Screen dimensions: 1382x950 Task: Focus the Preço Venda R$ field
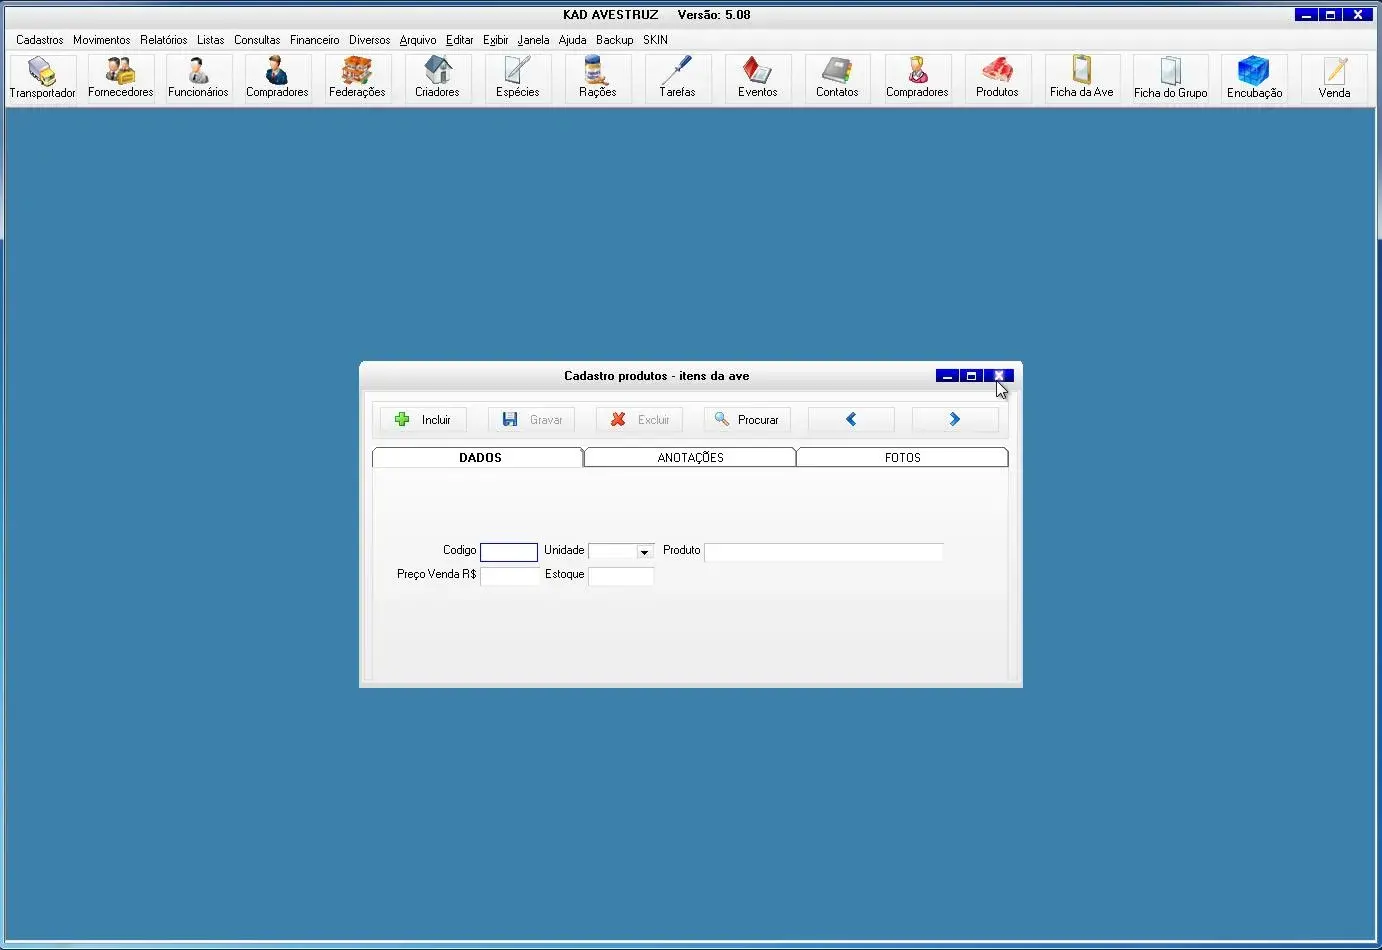click(509, 576)
